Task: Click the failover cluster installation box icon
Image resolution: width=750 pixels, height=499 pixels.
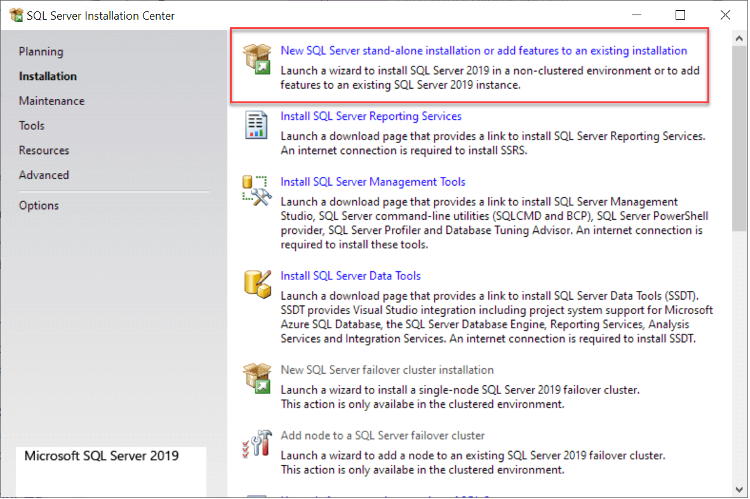Action: click(x=257, y=378)
